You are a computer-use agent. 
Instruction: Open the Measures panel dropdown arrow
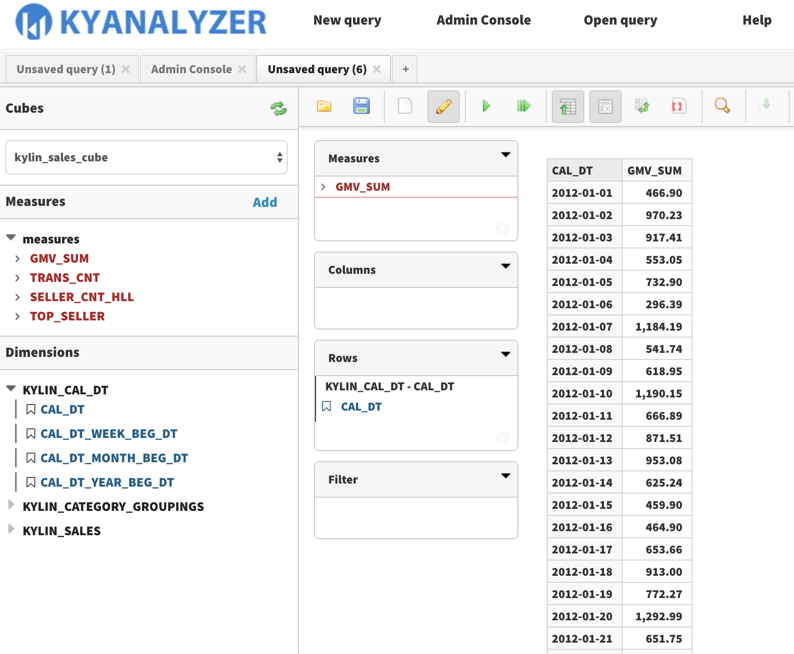505,156
